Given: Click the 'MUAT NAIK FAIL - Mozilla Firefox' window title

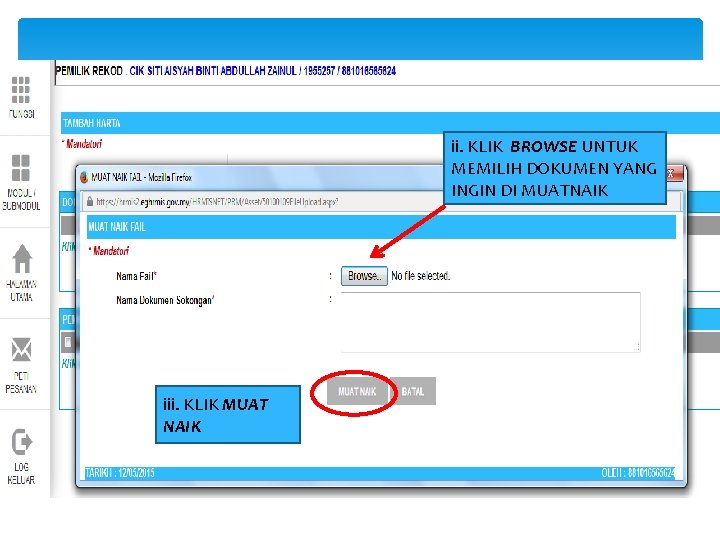Looking at the screenshot, I should (141, 177).
